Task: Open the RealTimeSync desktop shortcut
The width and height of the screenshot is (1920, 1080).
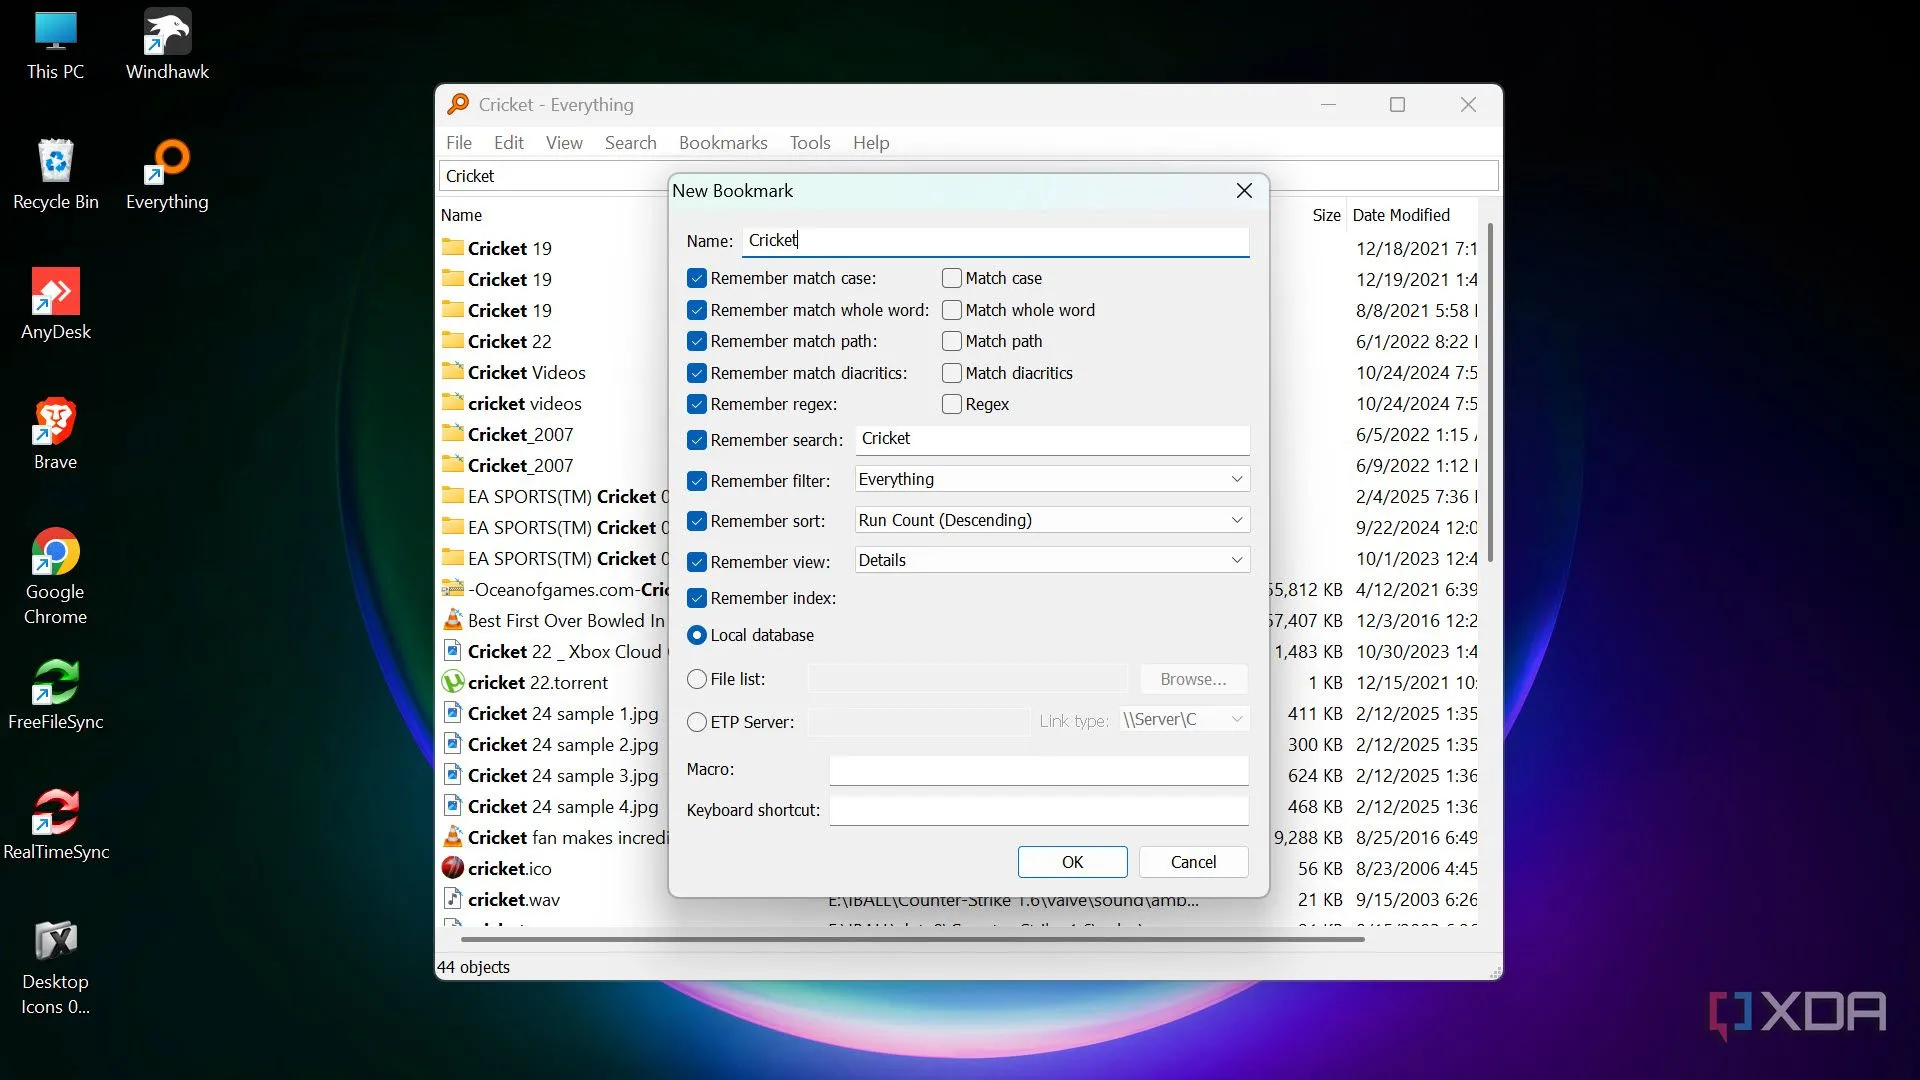Action: coord(55,826)
